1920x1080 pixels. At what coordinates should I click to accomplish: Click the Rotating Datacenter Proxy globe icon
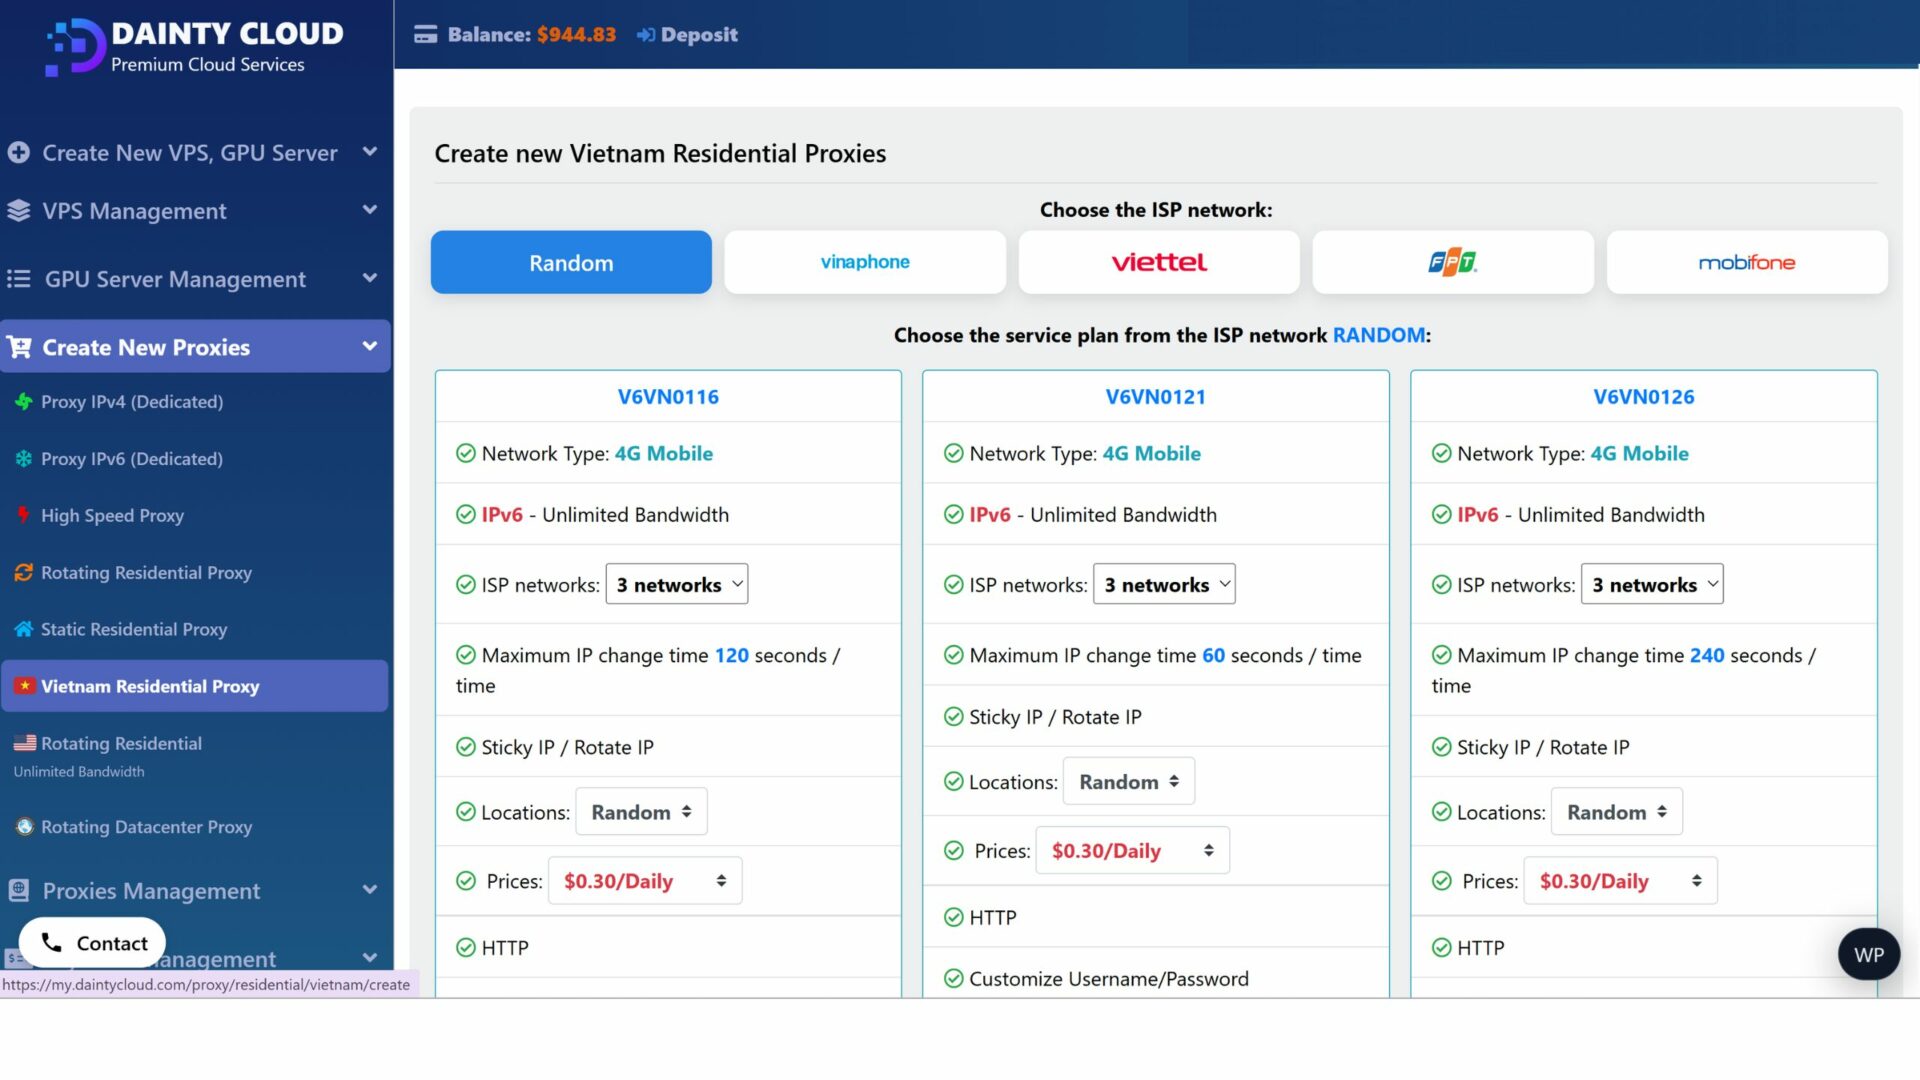[x=25, y=827]
